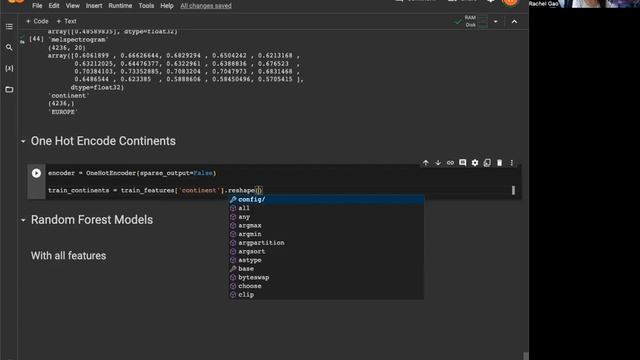Select argsort autocomplete suggestion

click(326, 251)
